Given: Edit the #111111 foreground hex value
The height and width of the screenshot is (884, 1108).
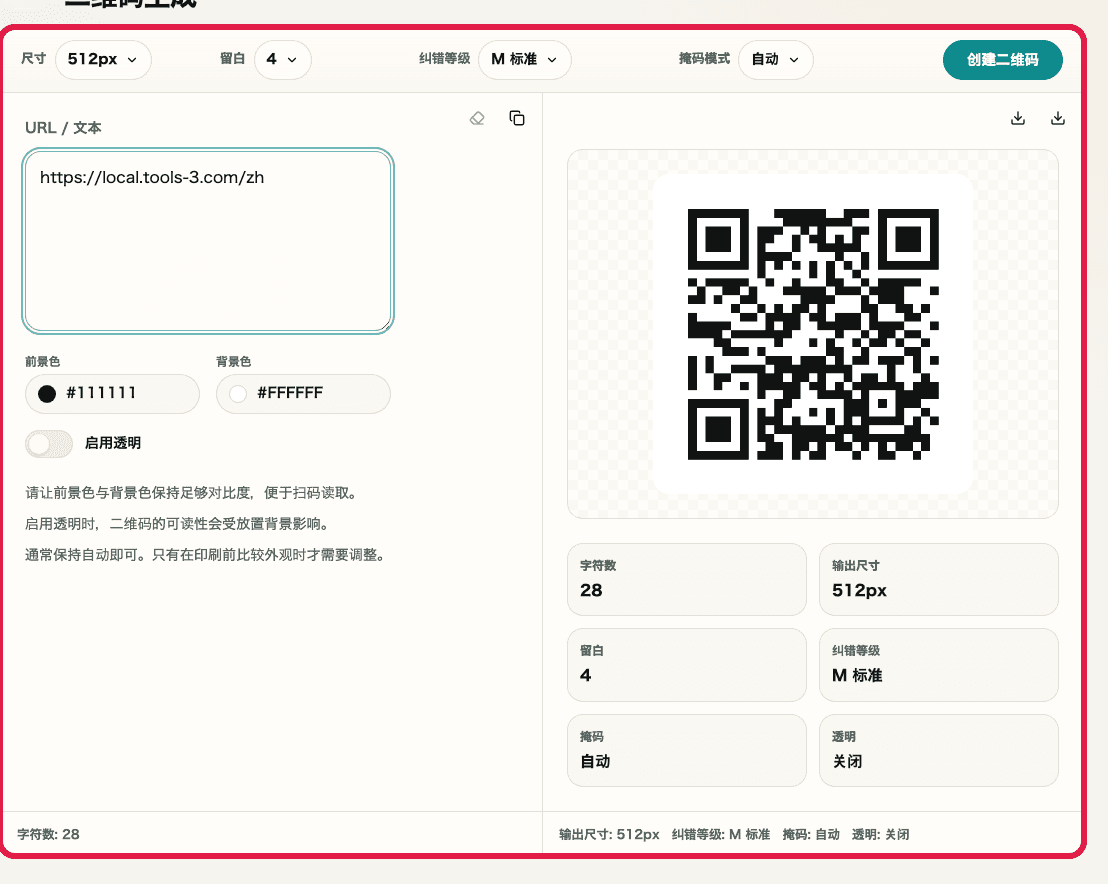Looking at the screenshot, I should coord(105,394).
